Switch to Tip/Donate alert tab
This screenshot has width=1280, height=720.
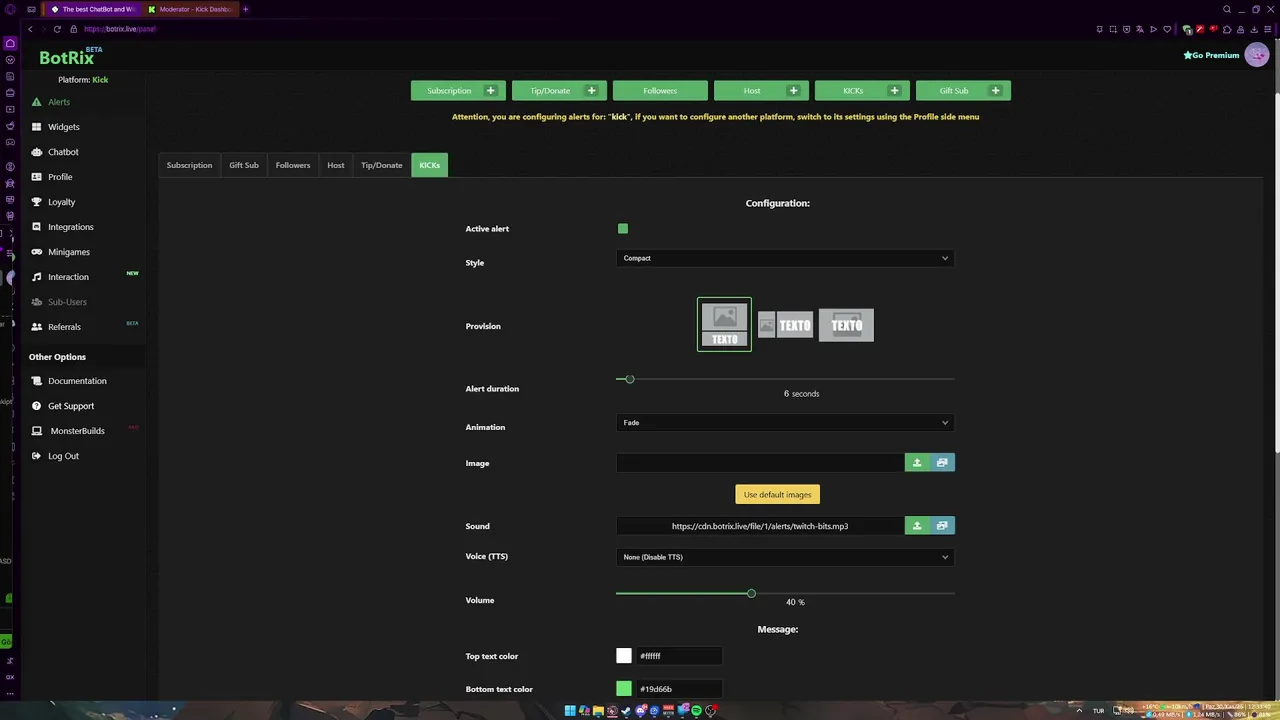(381, 165)
